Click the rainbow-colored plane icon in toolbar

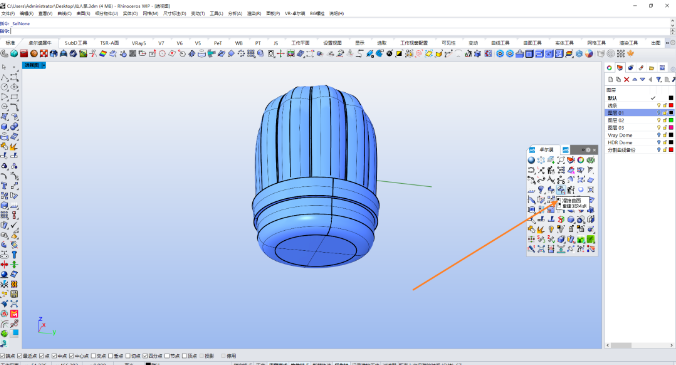103,53
